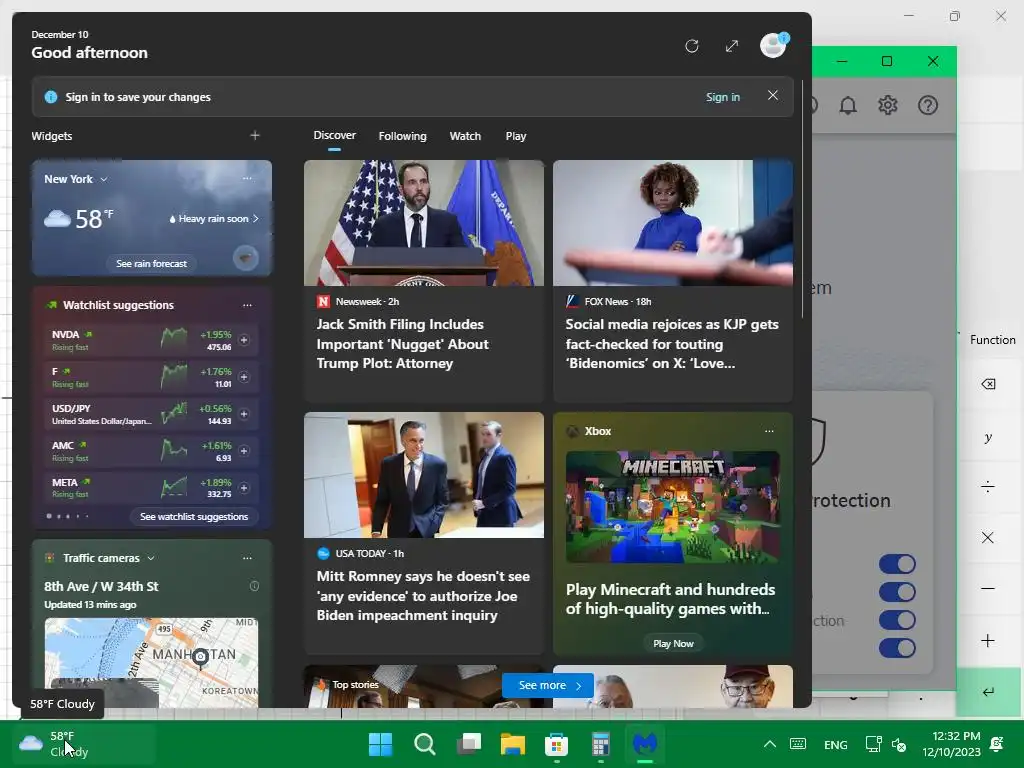The height and width of the screenshot is (768, 1024).
Task: Open Task View from taskbar
Action: [469, 744]
